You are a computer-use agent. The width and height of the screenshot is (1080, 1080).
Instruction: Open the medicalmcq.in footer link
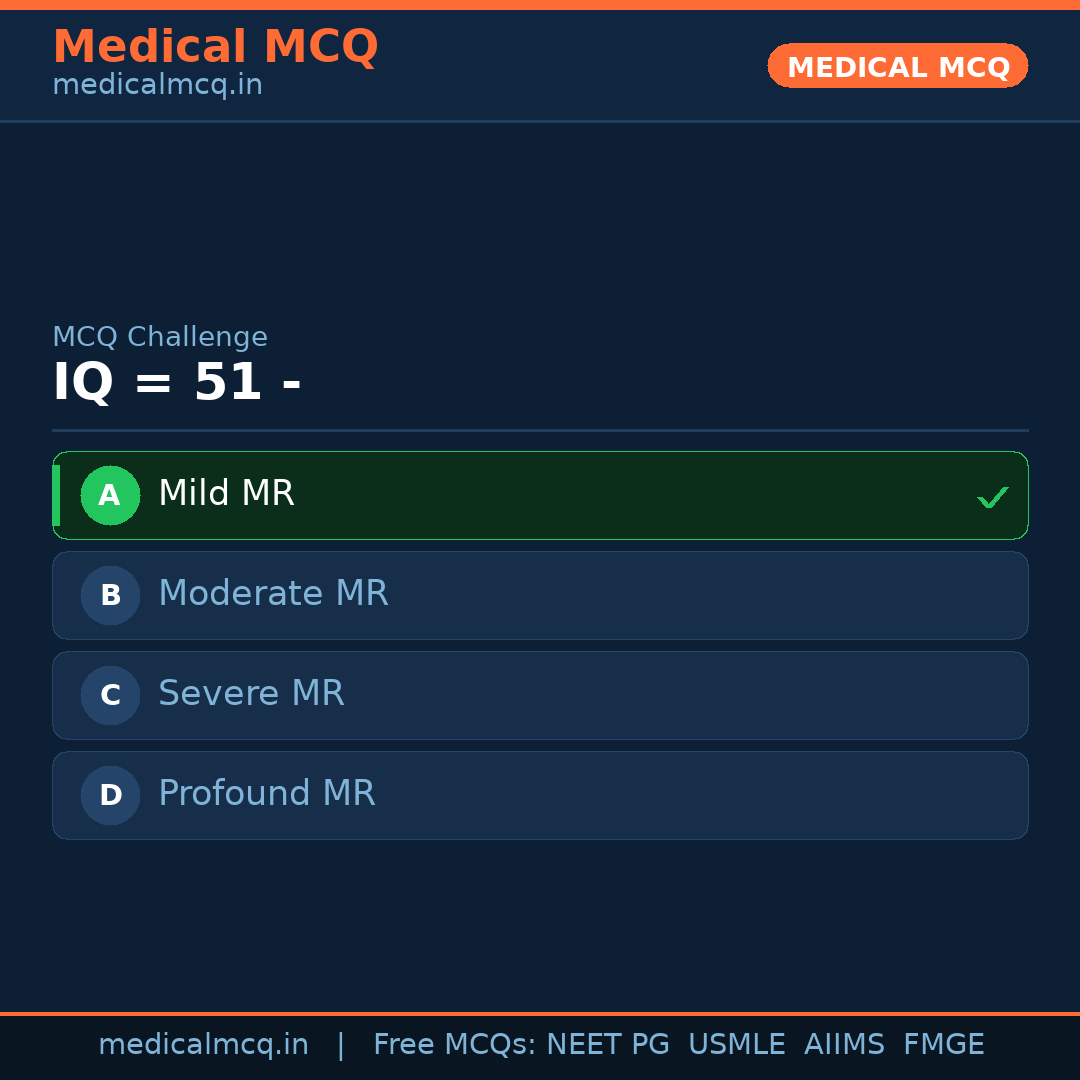204,1044
